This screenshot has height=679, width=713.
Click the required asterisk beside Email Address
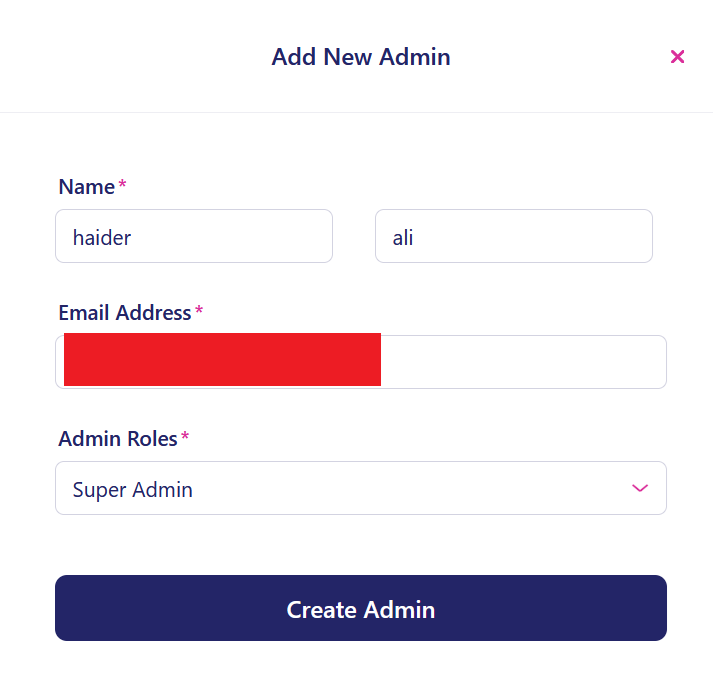tap(199, 312)
